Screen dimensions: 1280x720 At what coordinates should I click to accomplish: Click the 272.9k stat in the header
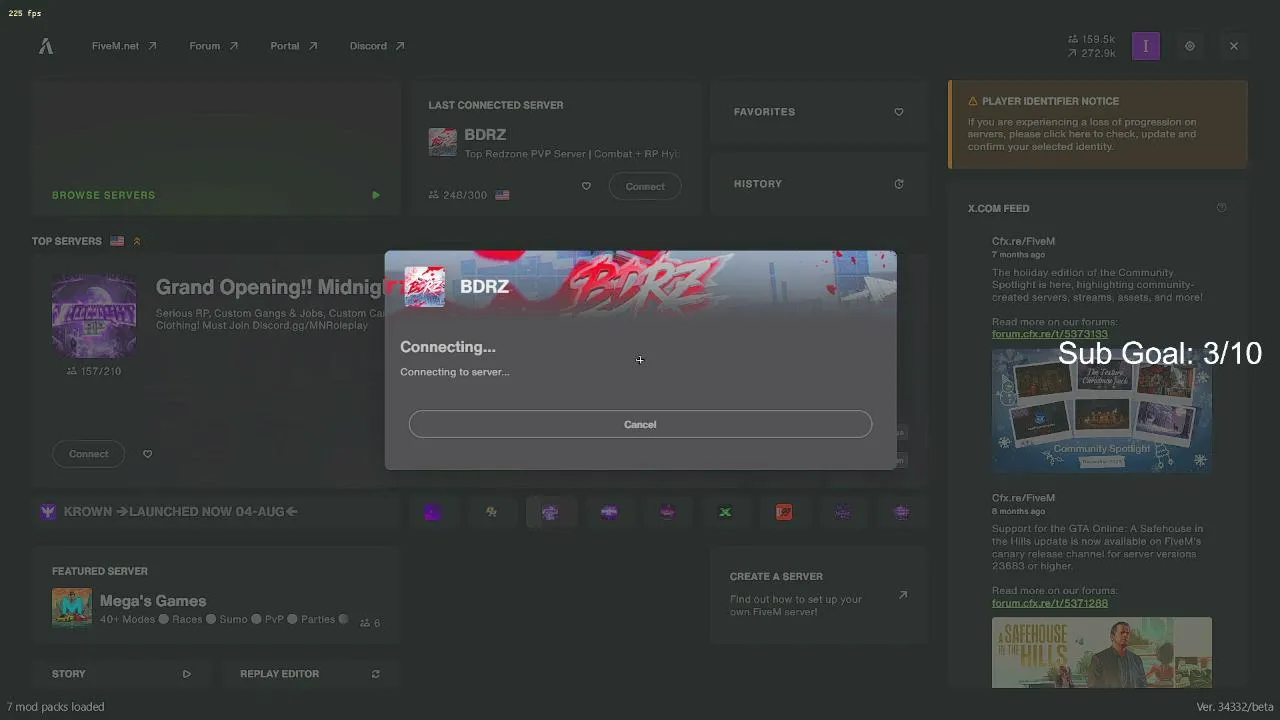(x=1091, y=54)
